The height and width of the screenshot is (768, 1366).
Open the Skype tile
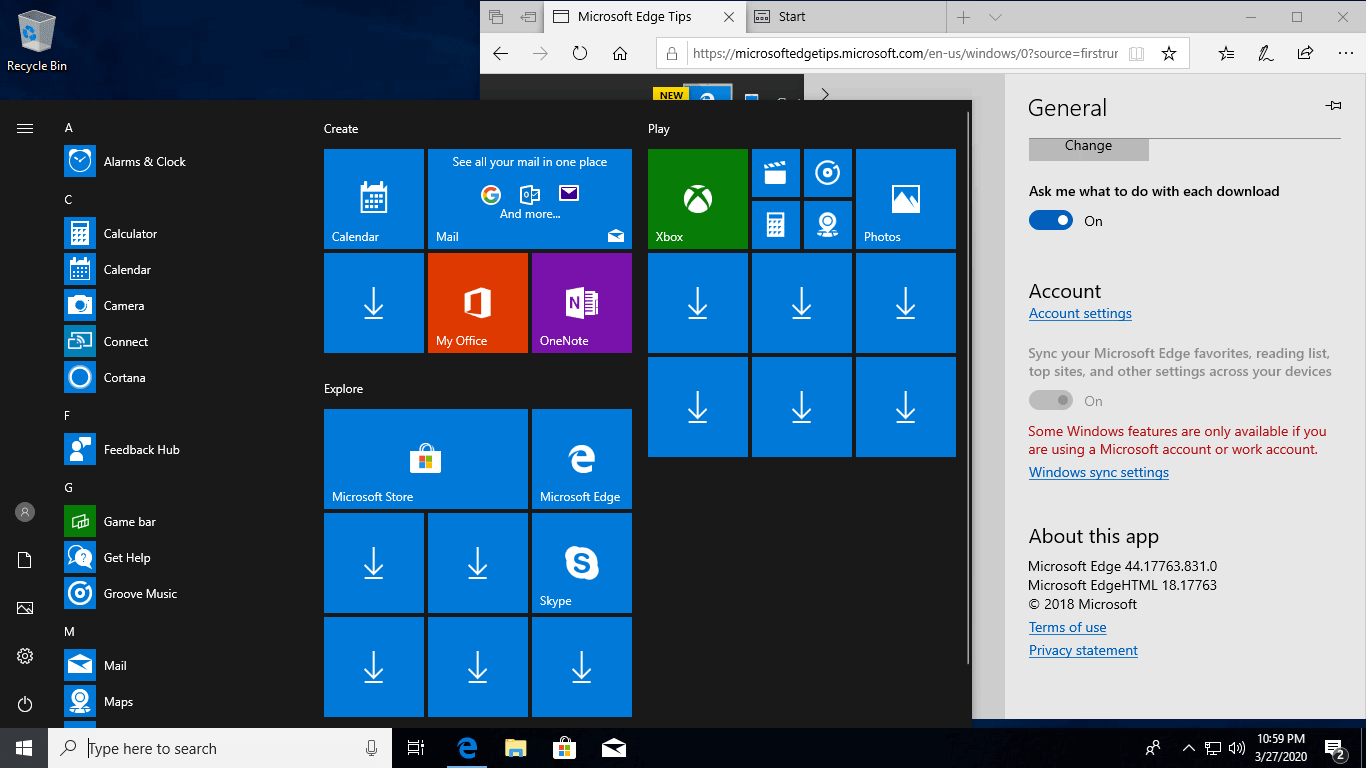pyautogui.click(x=582, y=563)
